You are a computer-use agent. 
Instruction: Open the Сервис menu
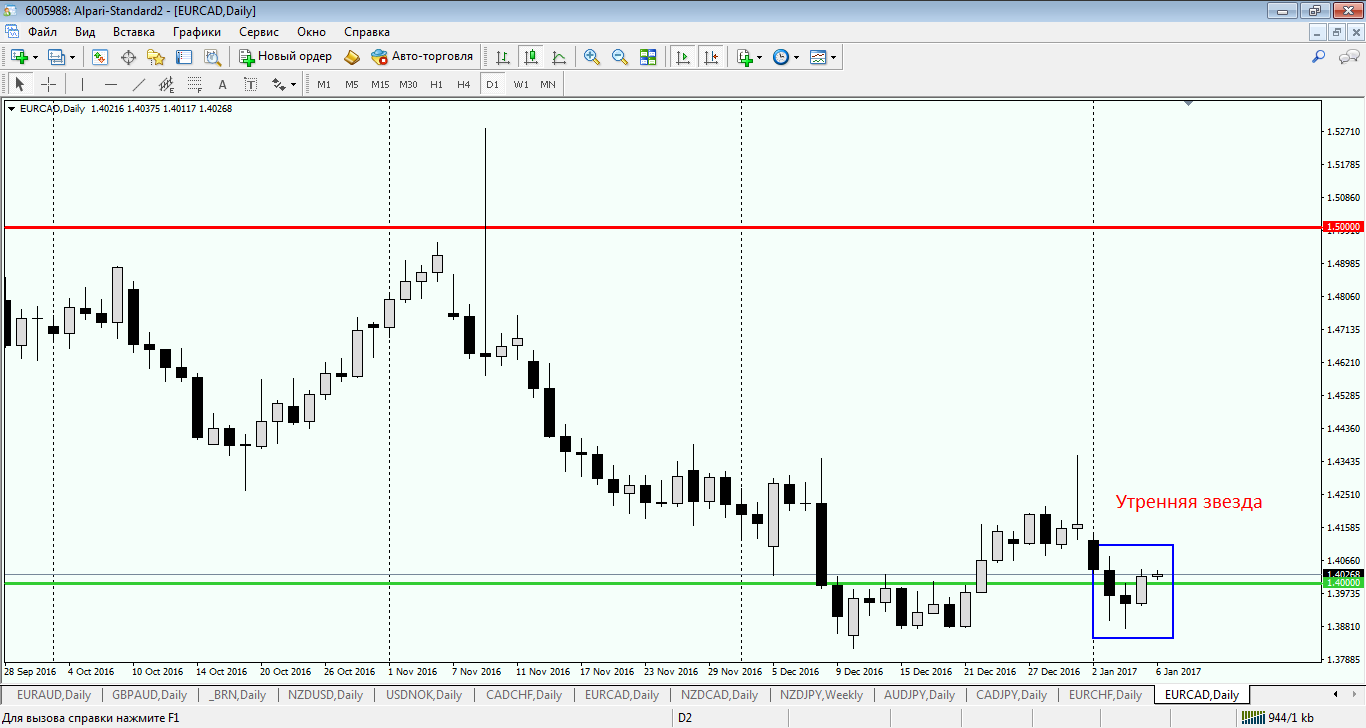259,32
